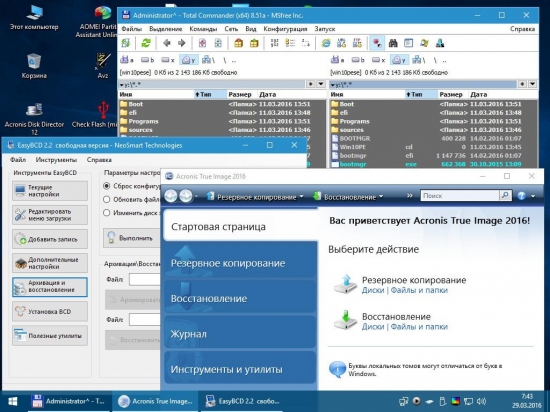Click the first Файл input field in EasyBCD
This screenshot has height=412, width=550.
click(145, 279)
